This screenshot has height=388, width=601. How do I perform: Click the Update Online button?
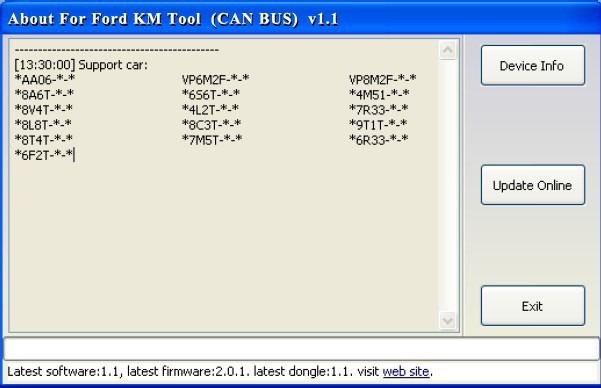tap(533, 185)
